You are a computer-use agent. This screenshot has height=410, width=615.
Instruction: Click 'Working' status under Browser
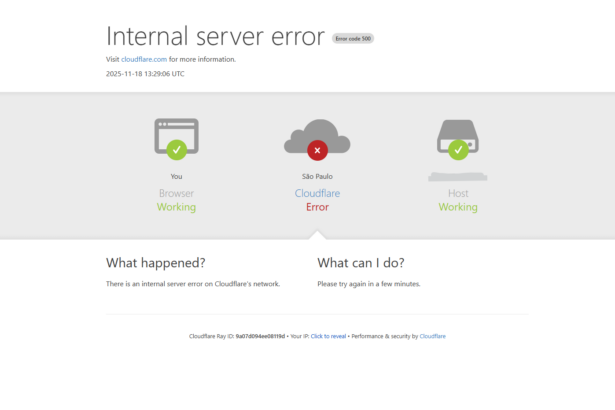click(176, 207)
